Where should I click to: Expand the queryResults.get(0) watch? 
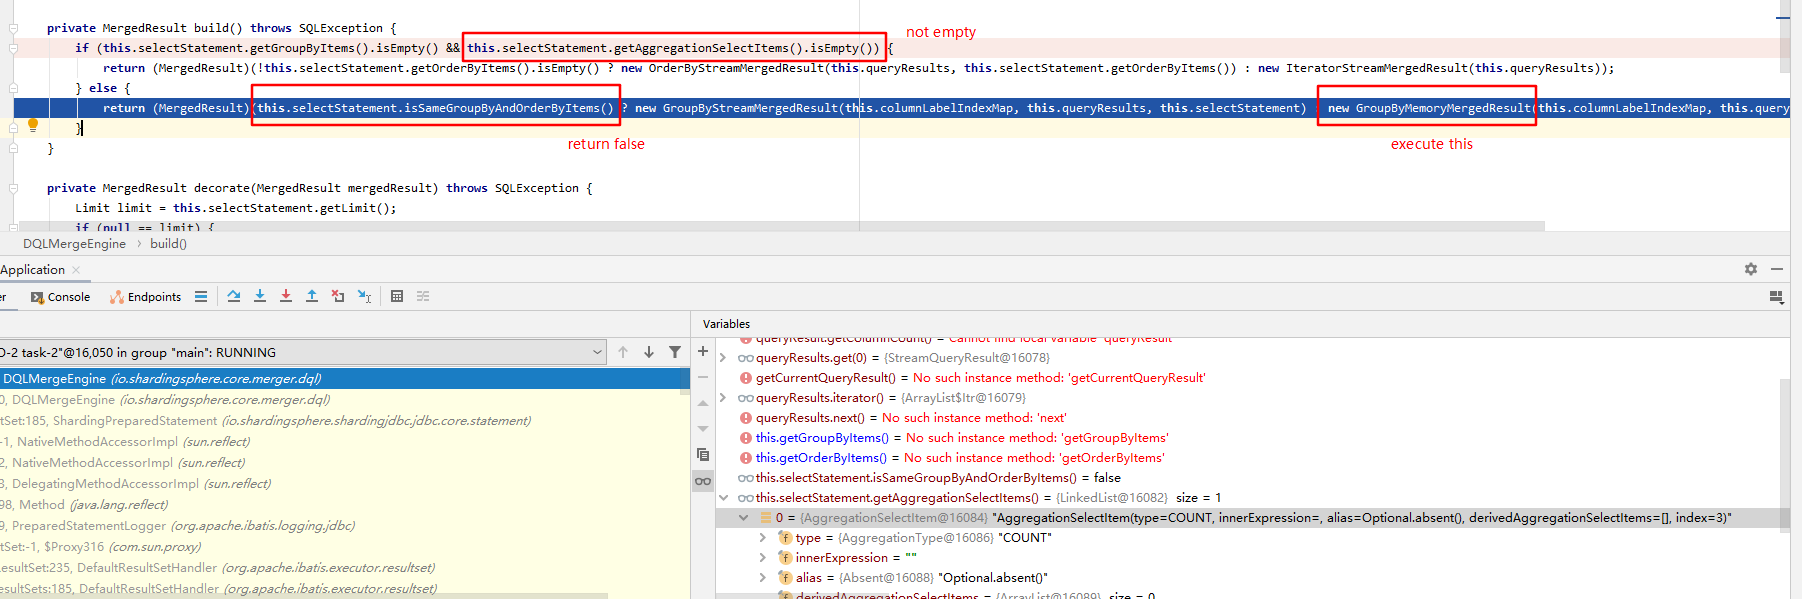[x=723, y=358]
